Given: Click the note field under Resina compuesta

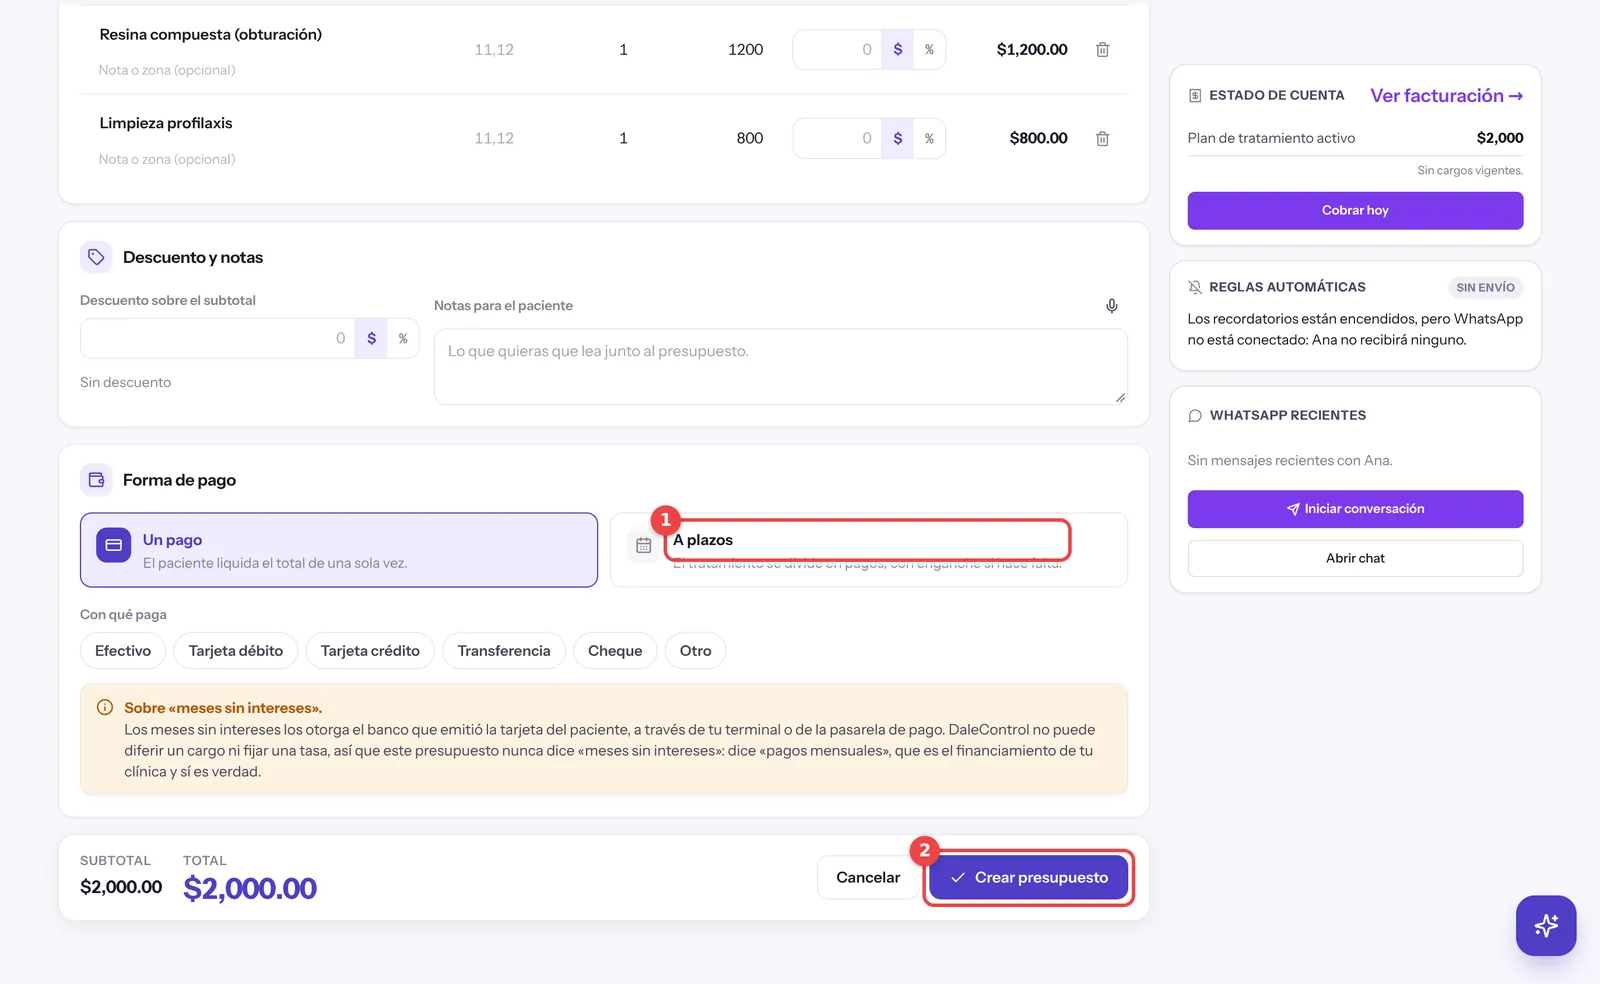Looking at the screenshot, I should click(167, 70).
